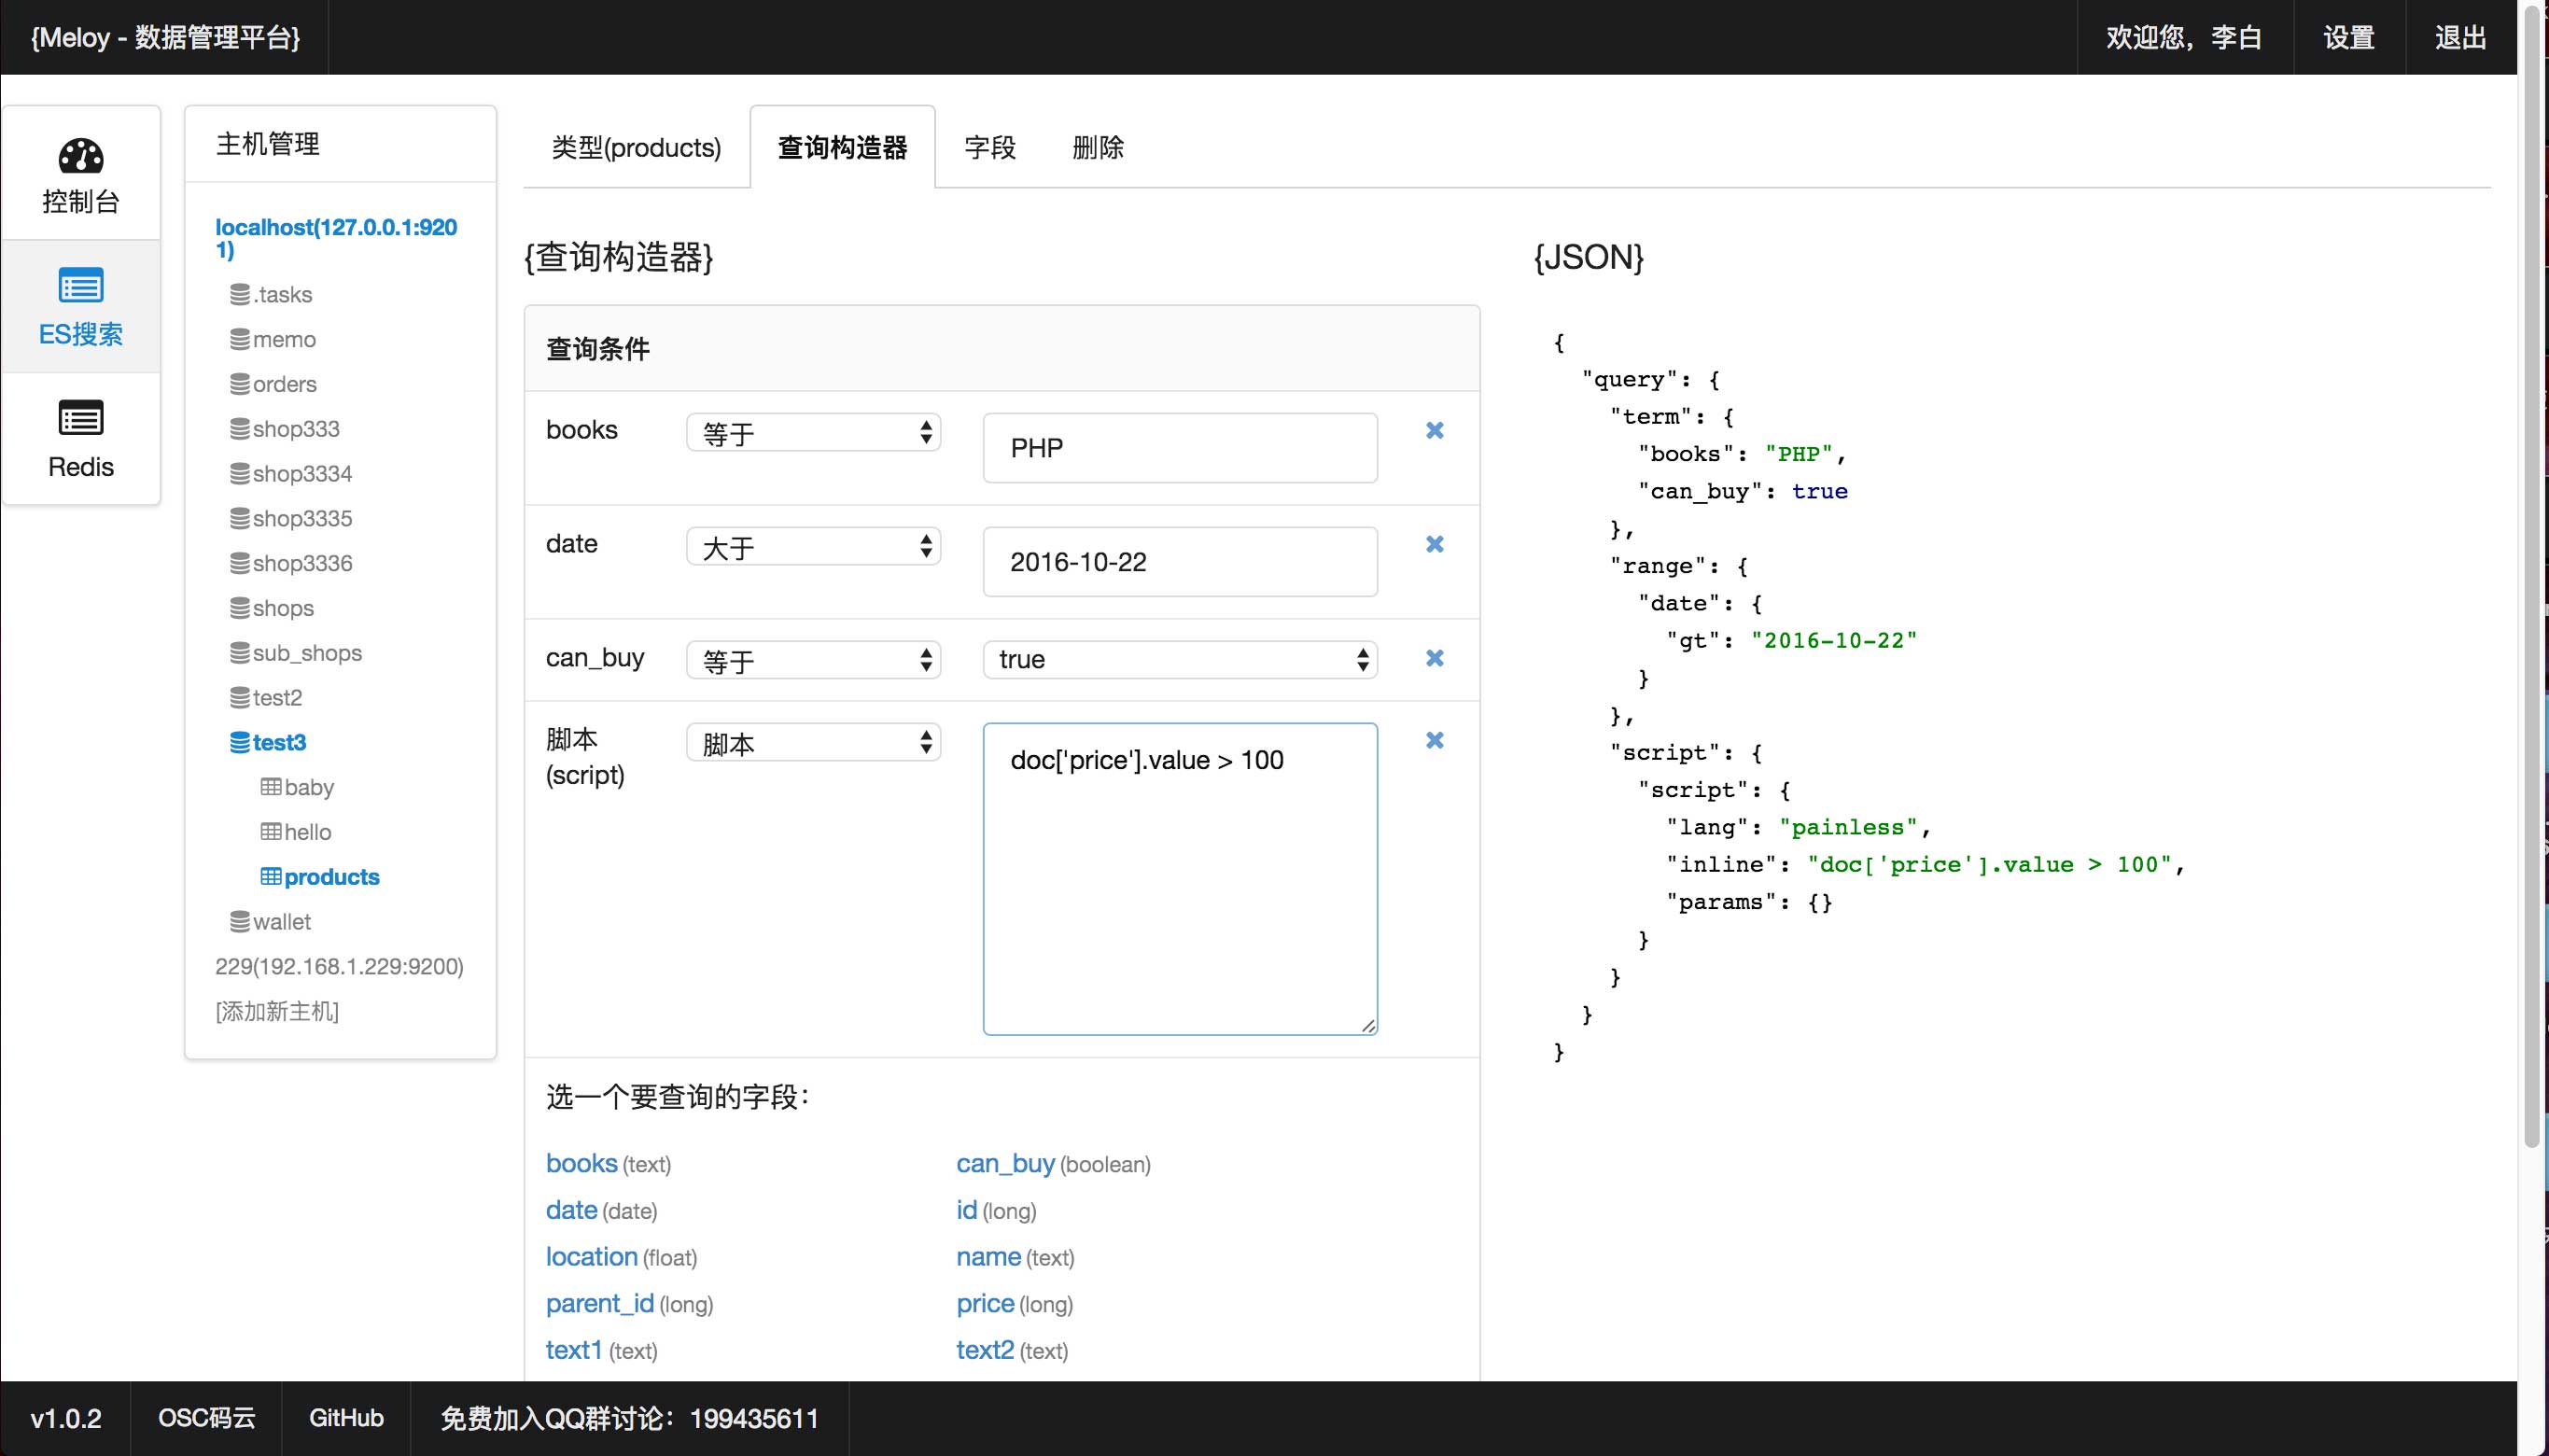Click the page vertical scrollbar

point(2532,575)
